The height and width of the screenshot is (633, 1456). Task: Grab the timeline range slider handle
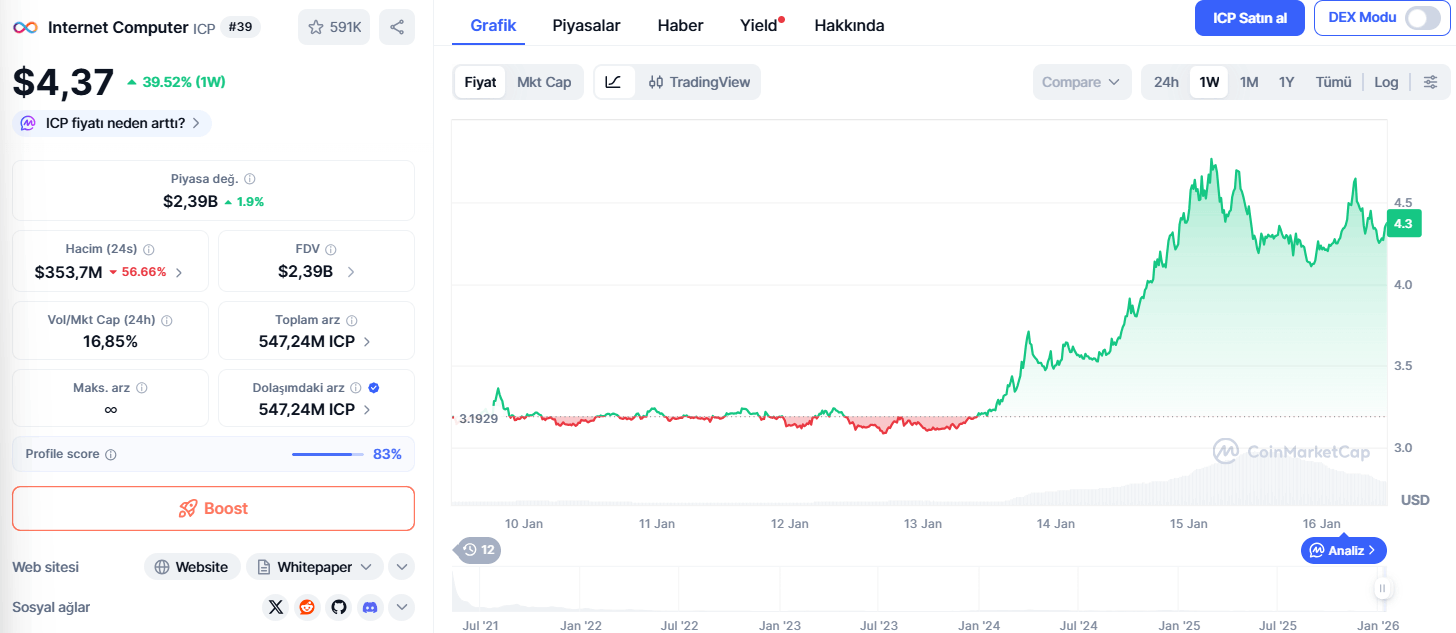tap(1383, 588)
